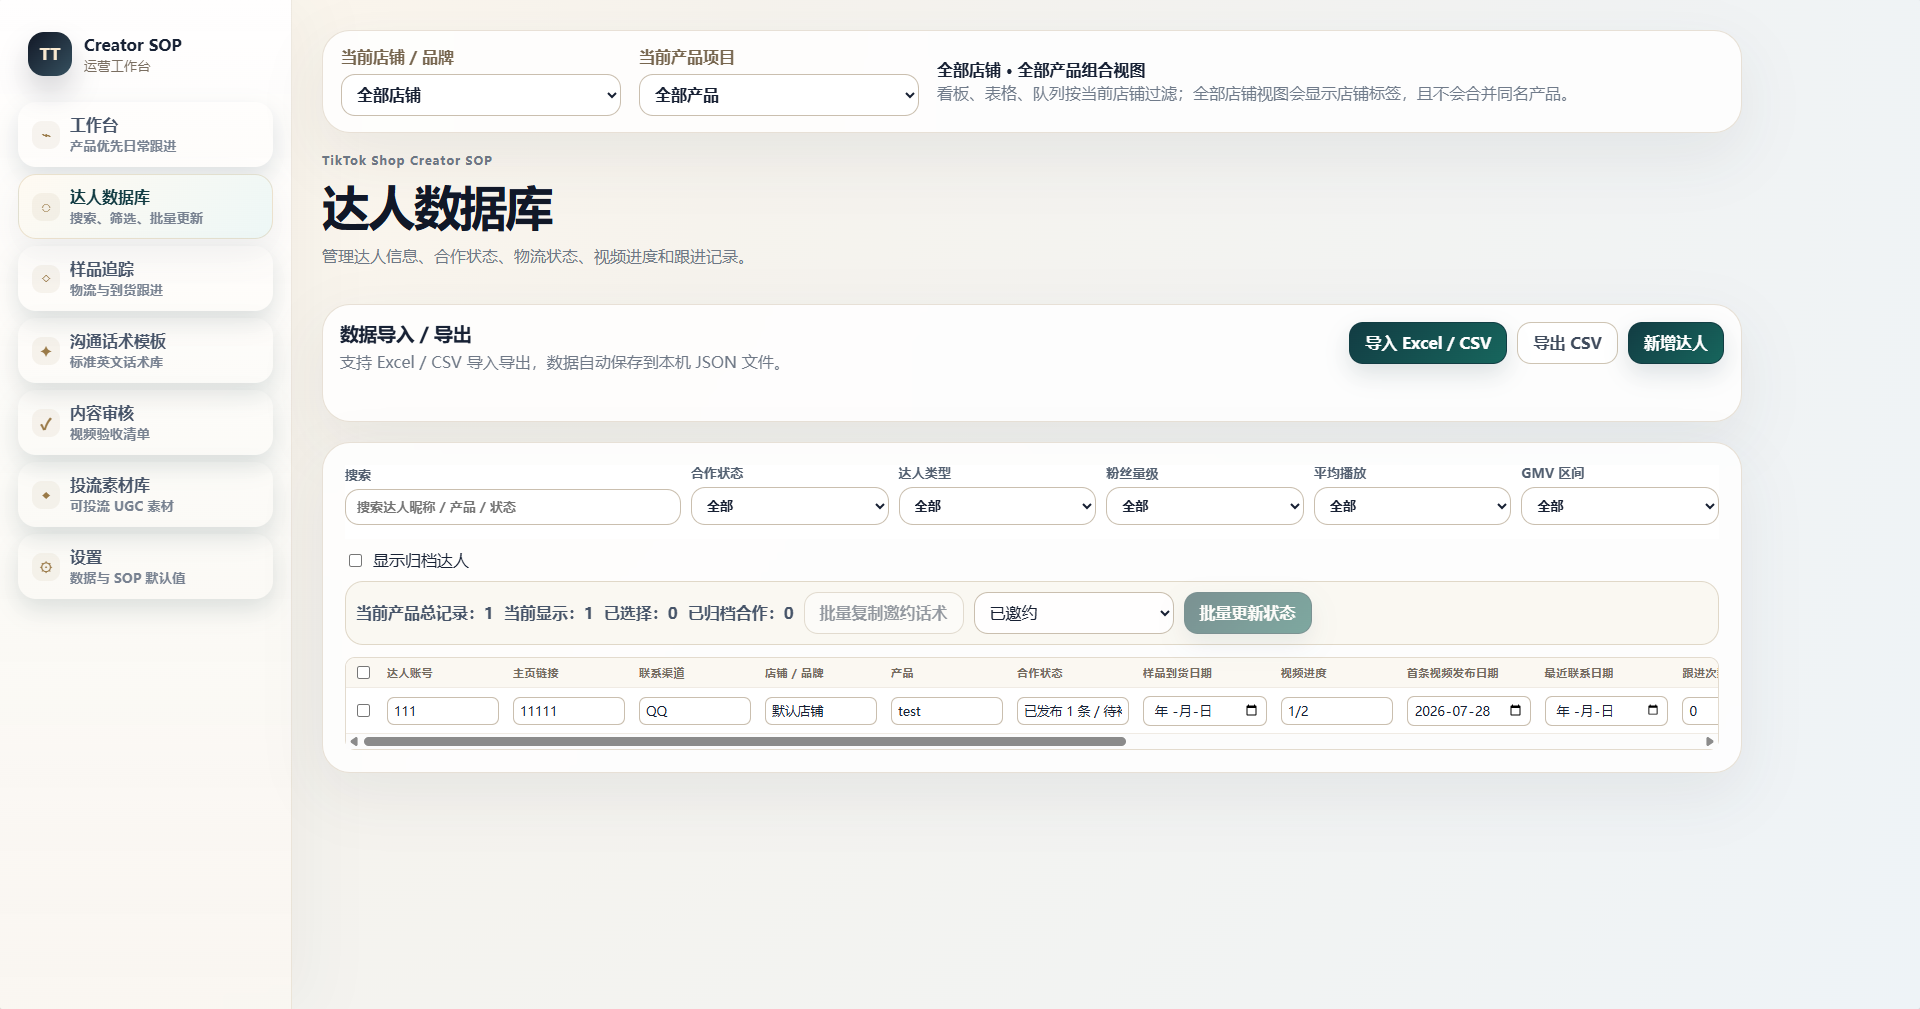Open calendar picker for 样品到货日期
The image size is (1920, 1009).
click(1251, 711)
